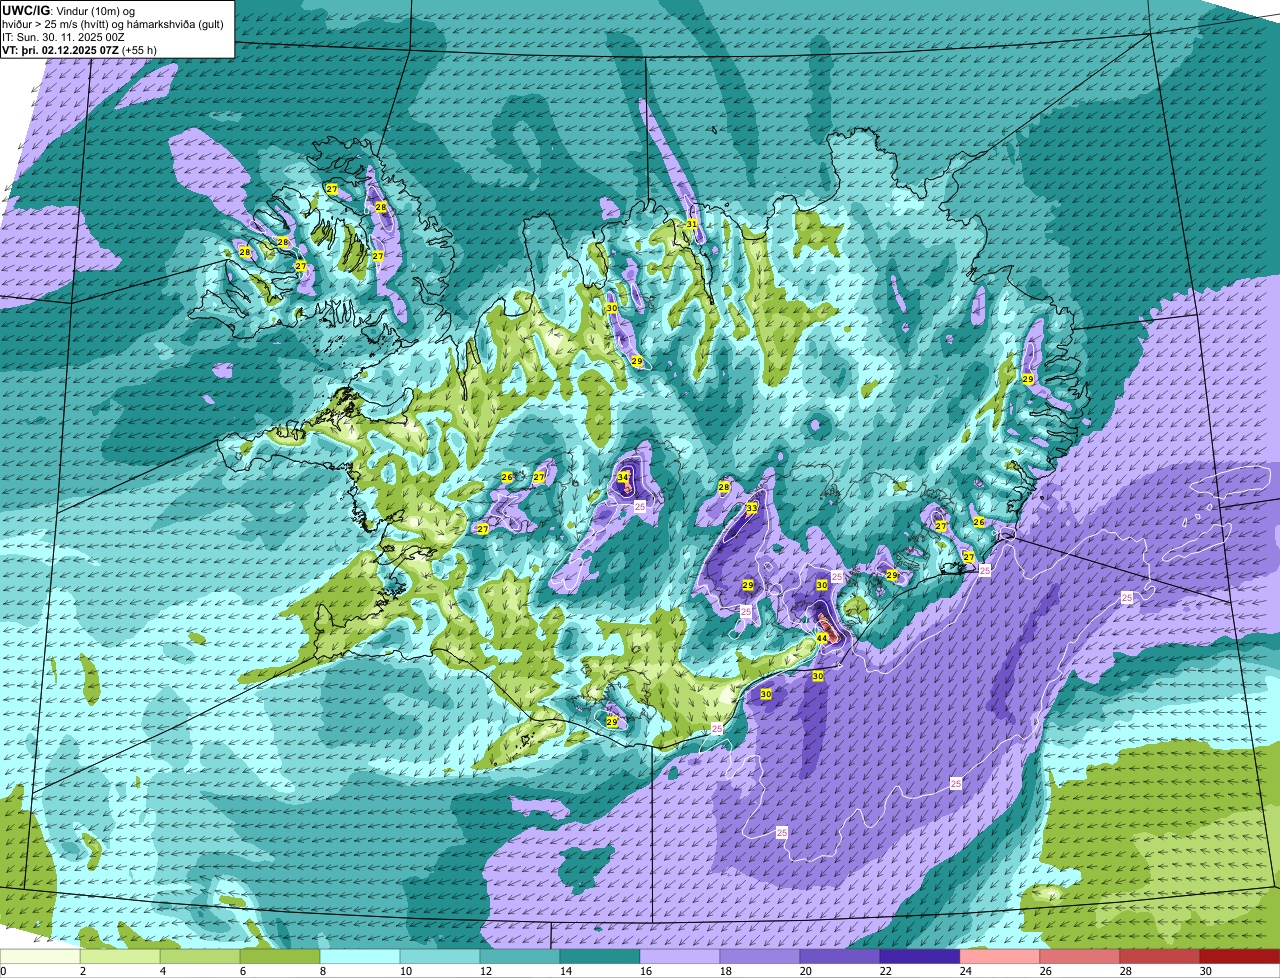Image resolution: width=1280 pixels, height=978 pixels.
Task: Click the 14–16 m/s dark teal legend swatch
Action: click(600, 956)
